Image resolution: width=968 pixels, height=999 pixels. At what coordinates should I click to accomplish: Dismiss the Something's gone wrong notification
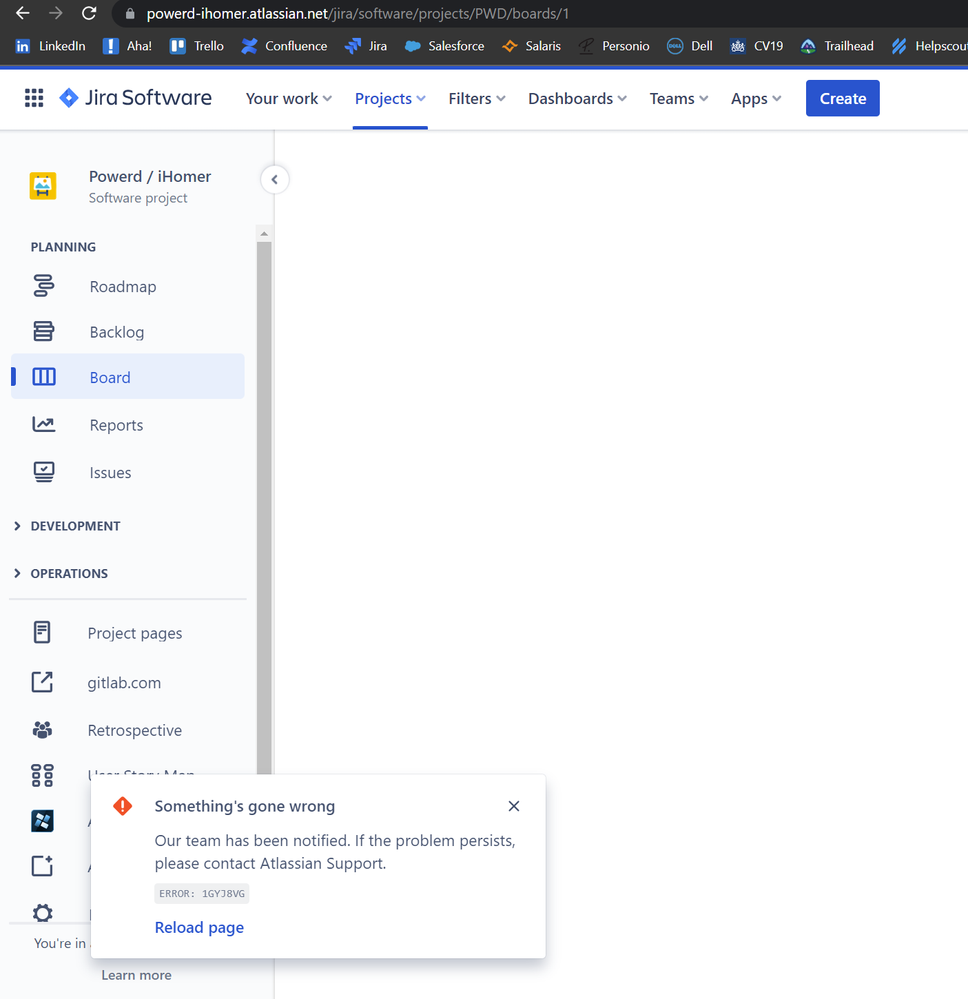tap(514, 806)
